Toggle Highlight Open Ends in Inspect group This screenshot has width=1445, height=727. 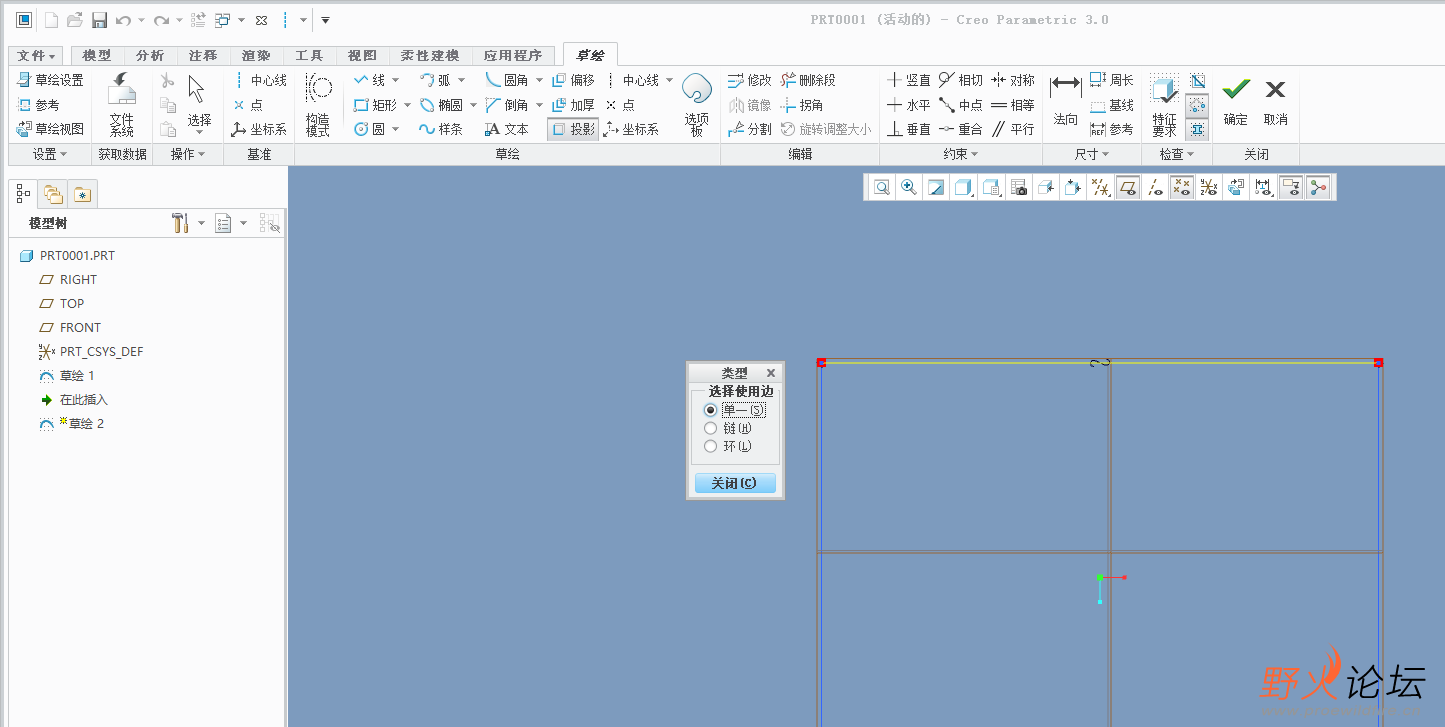(x=1197, y=105)
